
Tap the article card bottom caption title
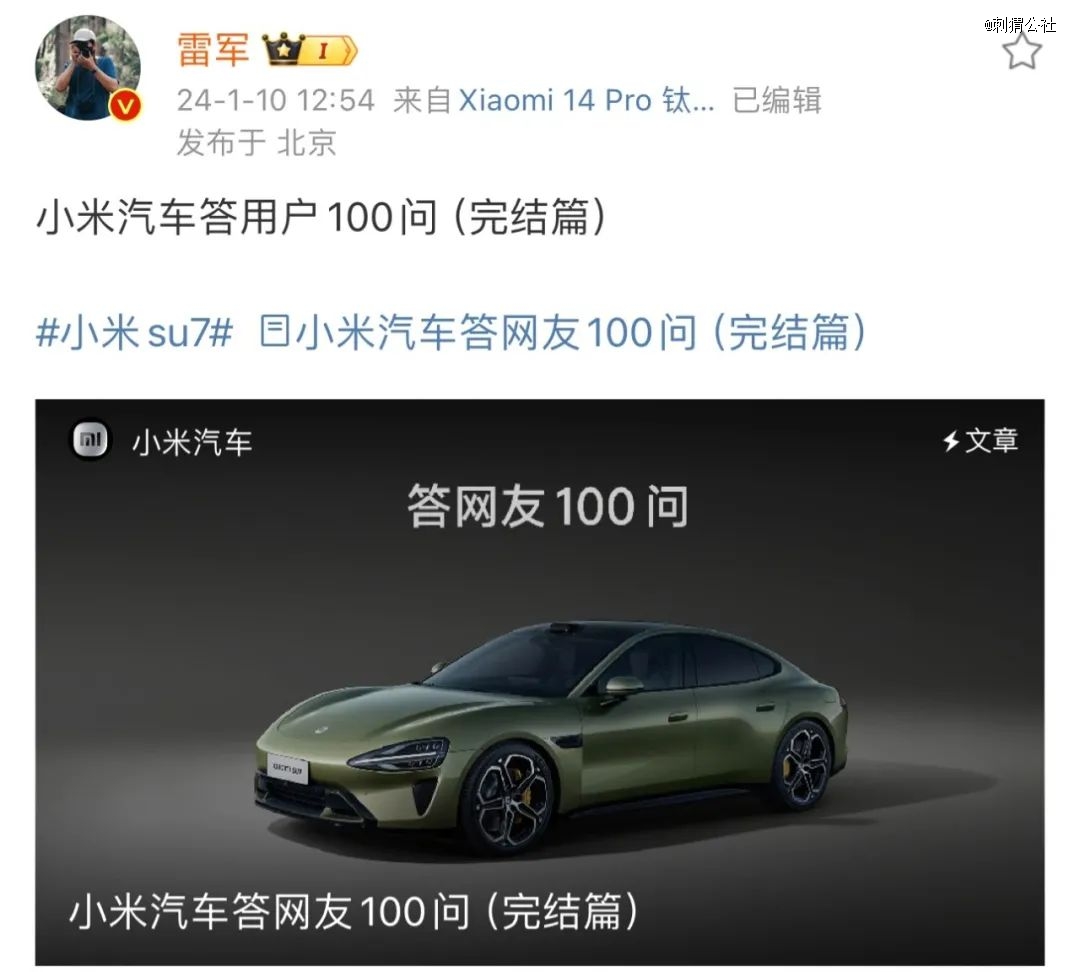coord(354,911)
